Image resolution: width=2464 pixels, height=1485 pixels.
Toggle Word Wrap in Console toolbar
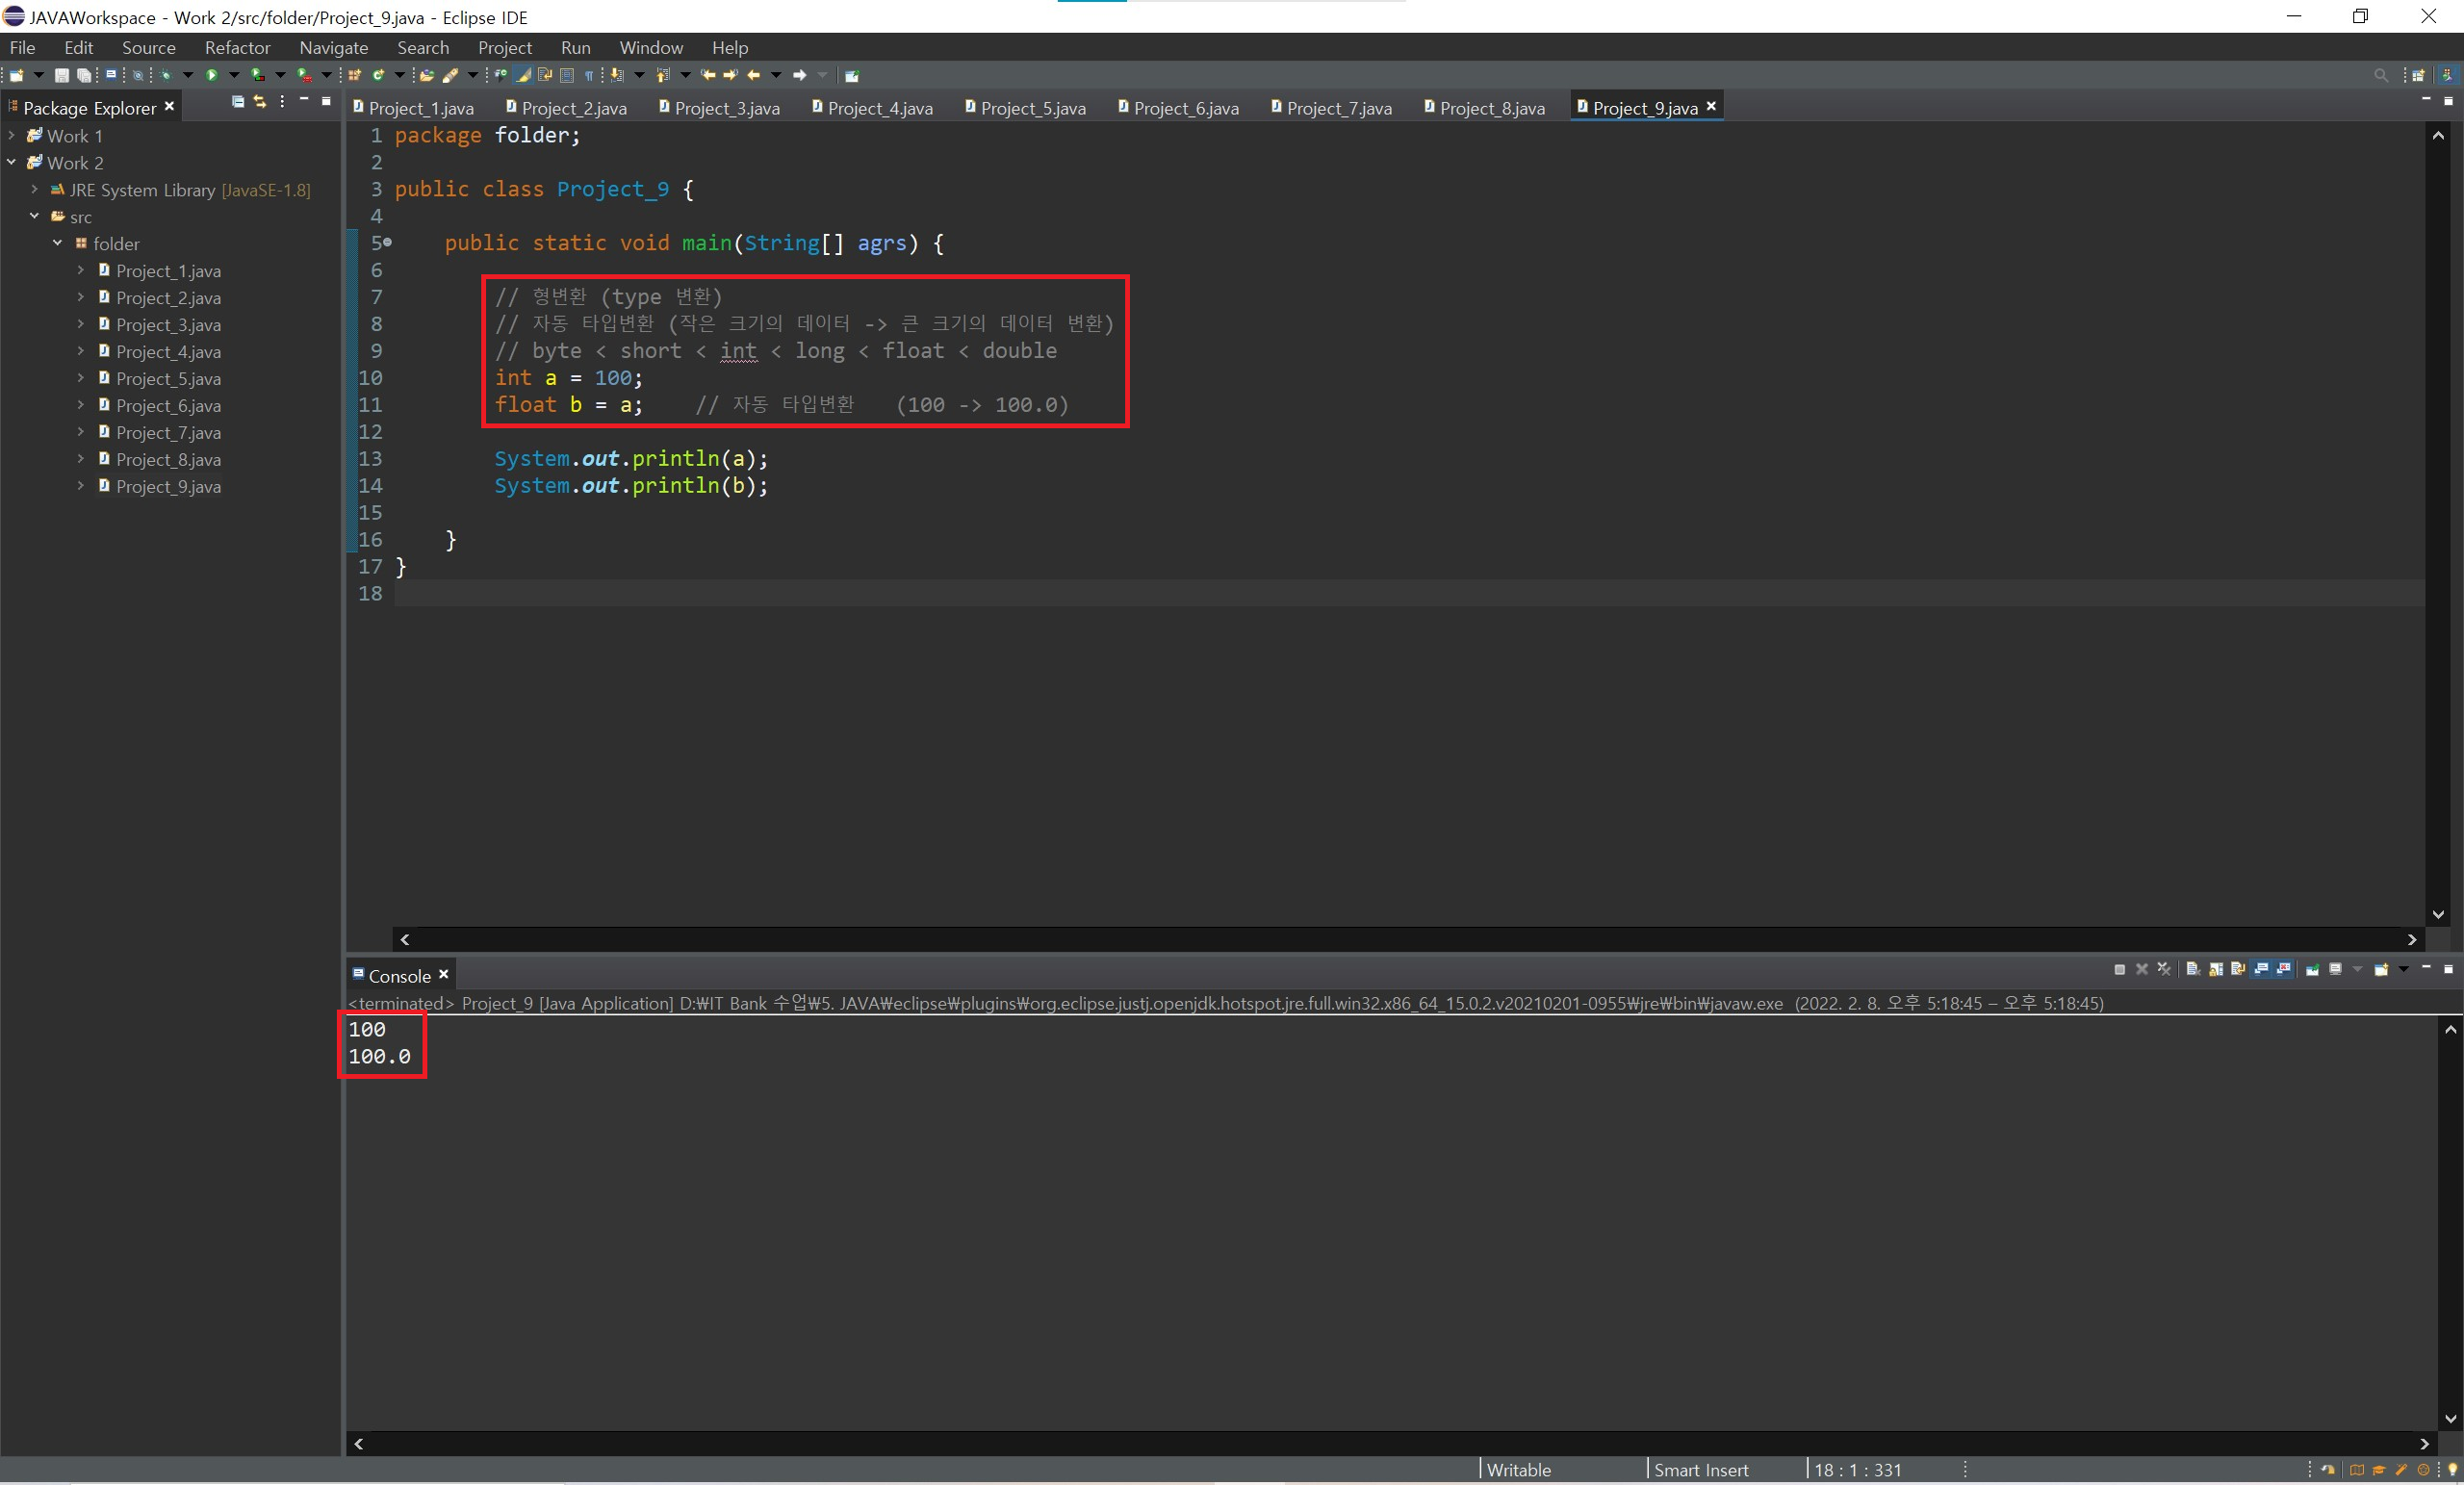[2238, 969]
